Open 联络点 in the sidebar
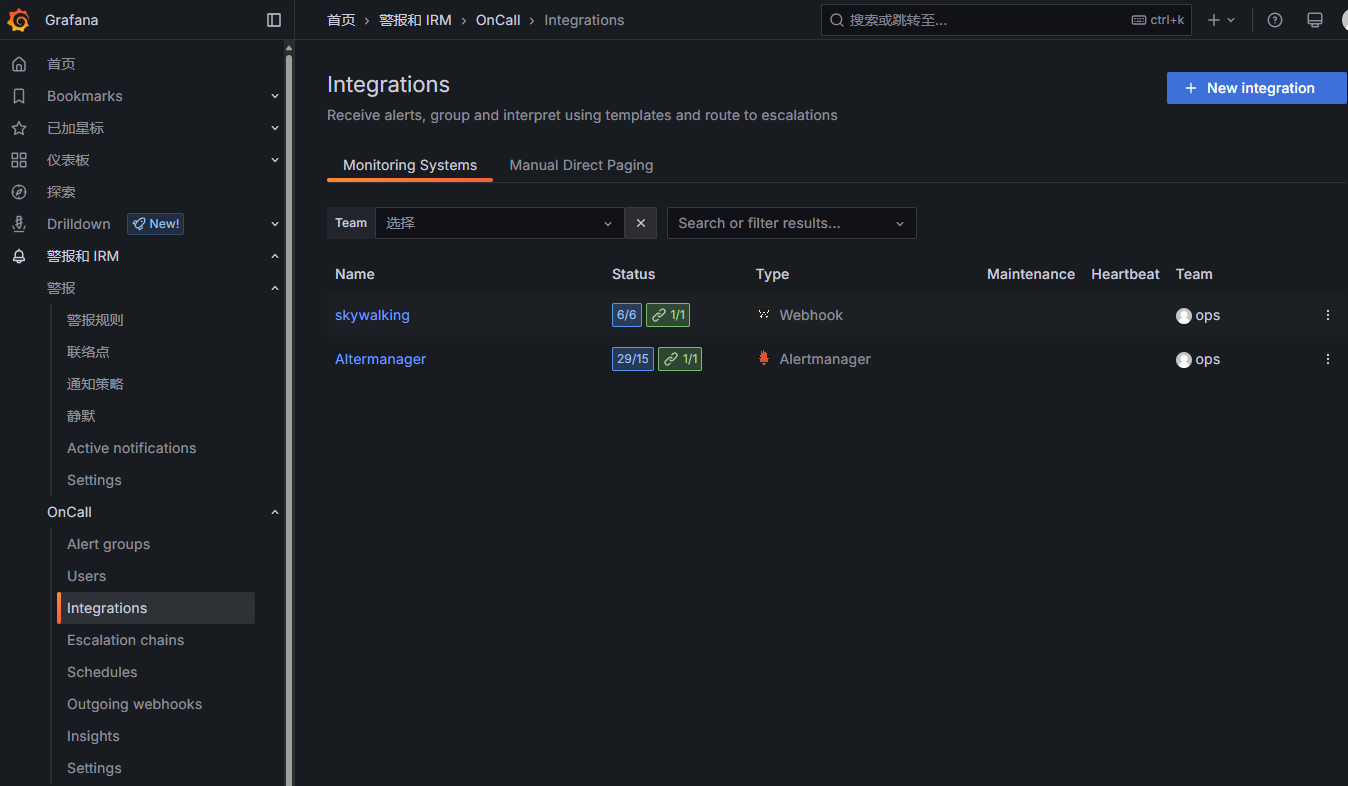 tap(88, 352)
